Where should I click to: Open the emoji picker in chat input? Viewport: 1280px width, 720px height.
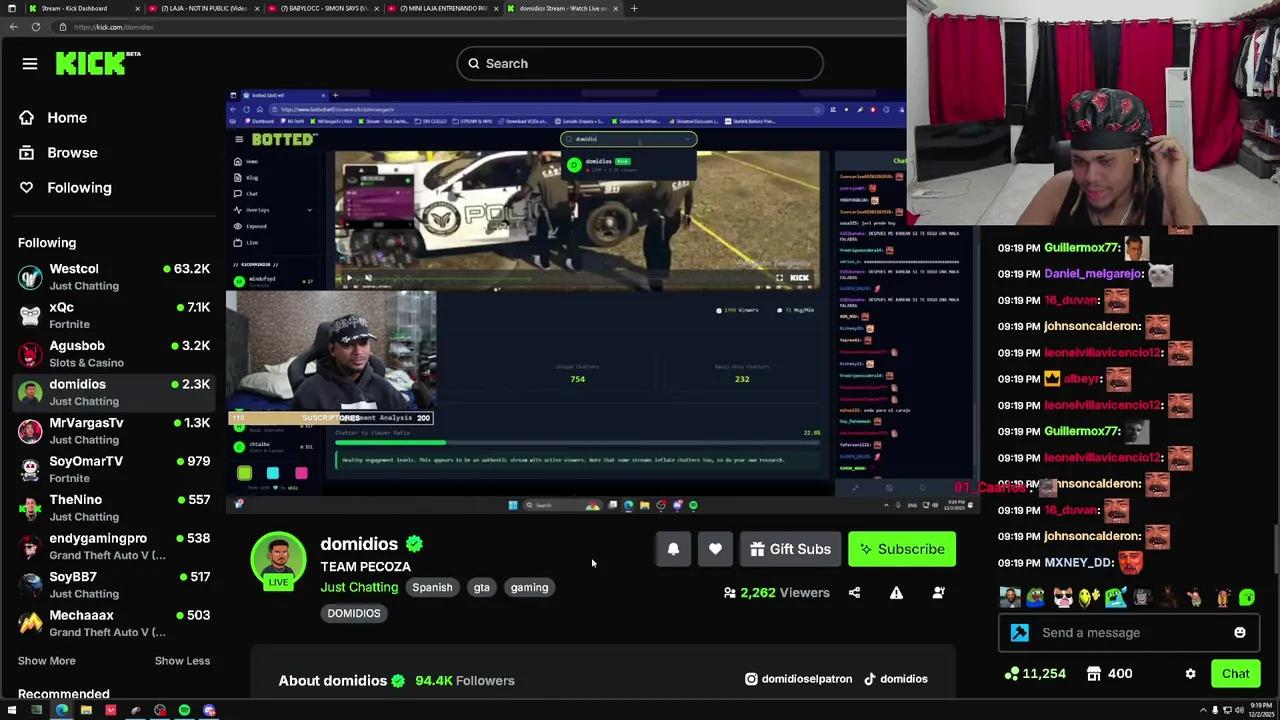[1240, 632]
